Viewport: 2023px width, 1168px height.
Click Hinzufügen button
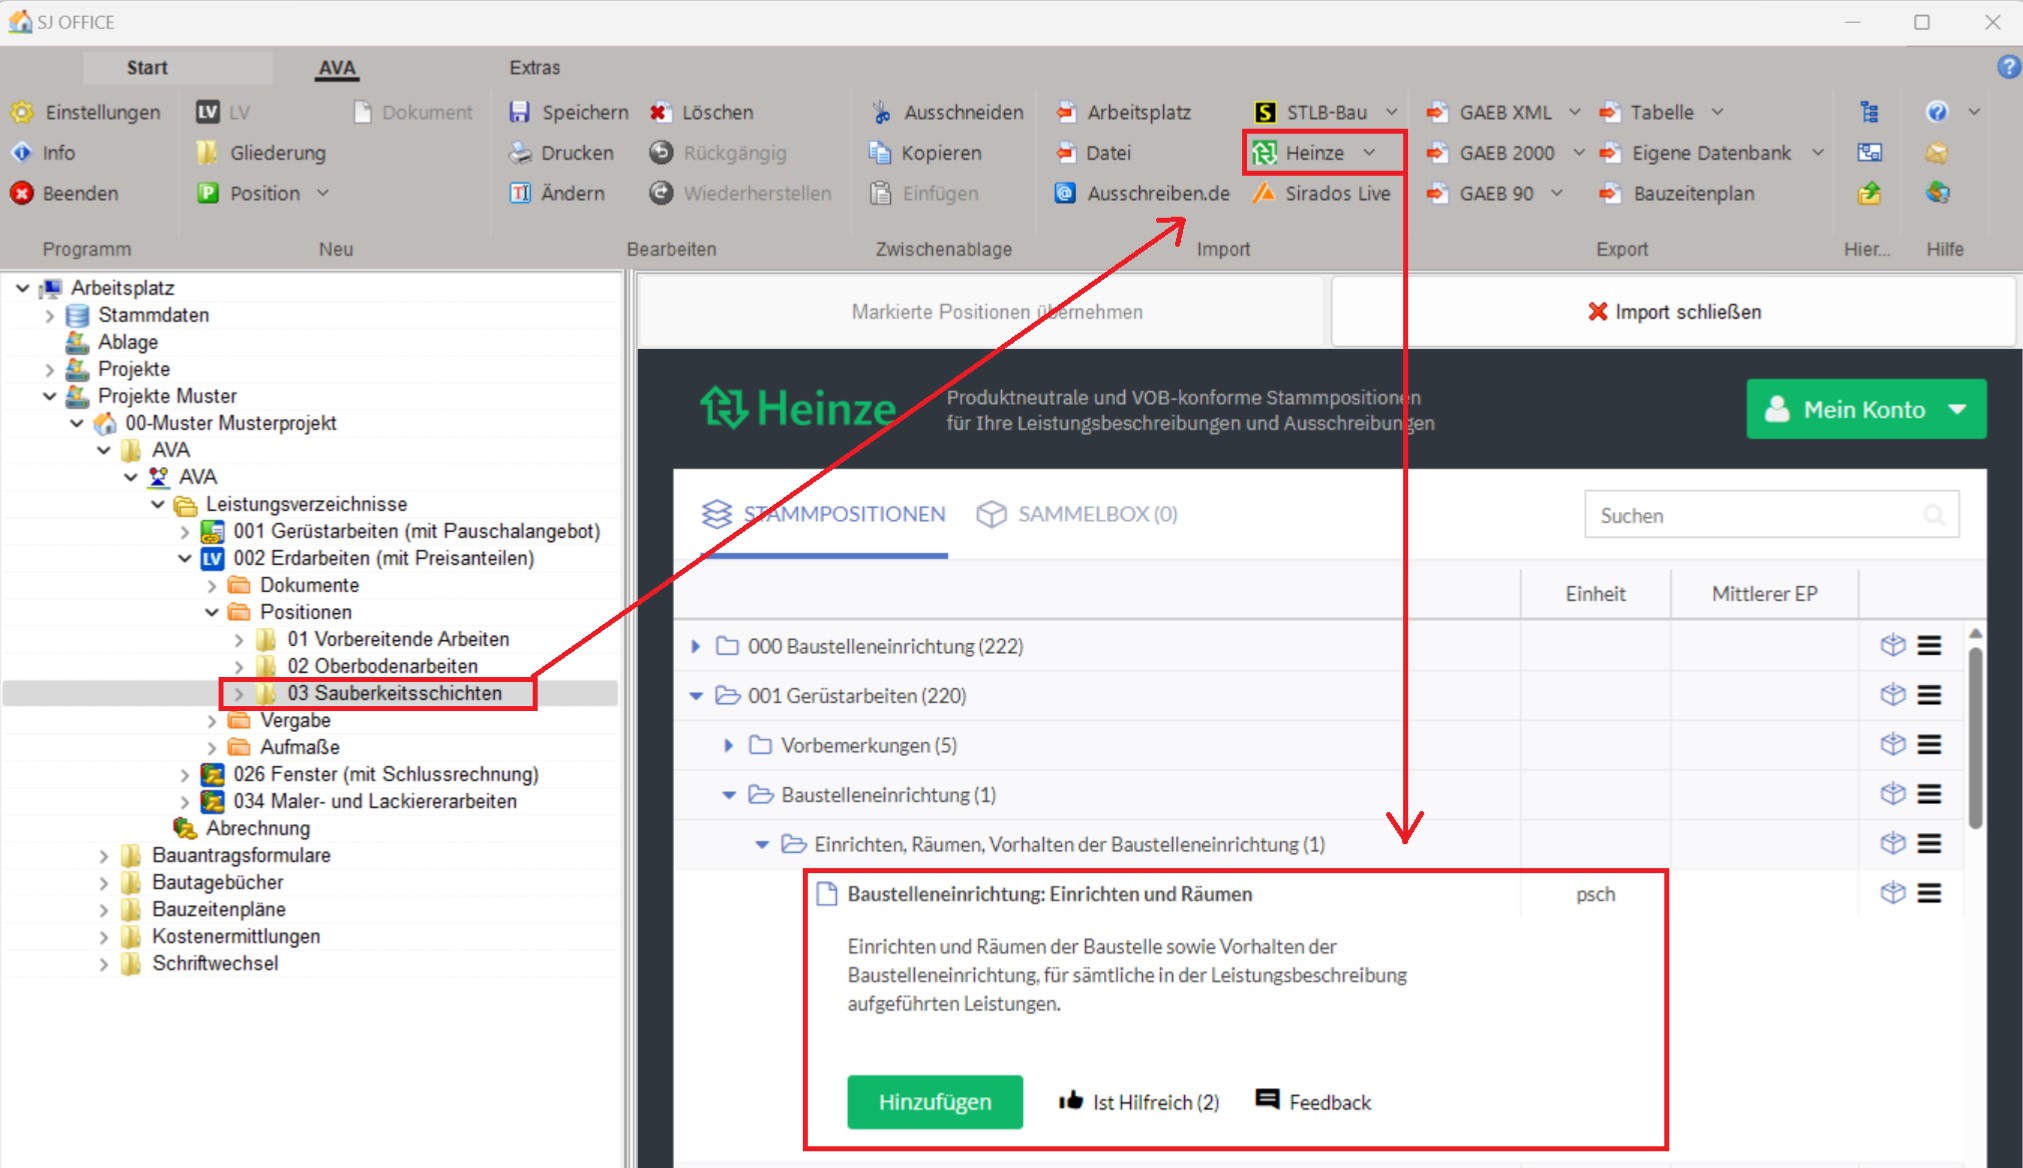click(935, 1102)
